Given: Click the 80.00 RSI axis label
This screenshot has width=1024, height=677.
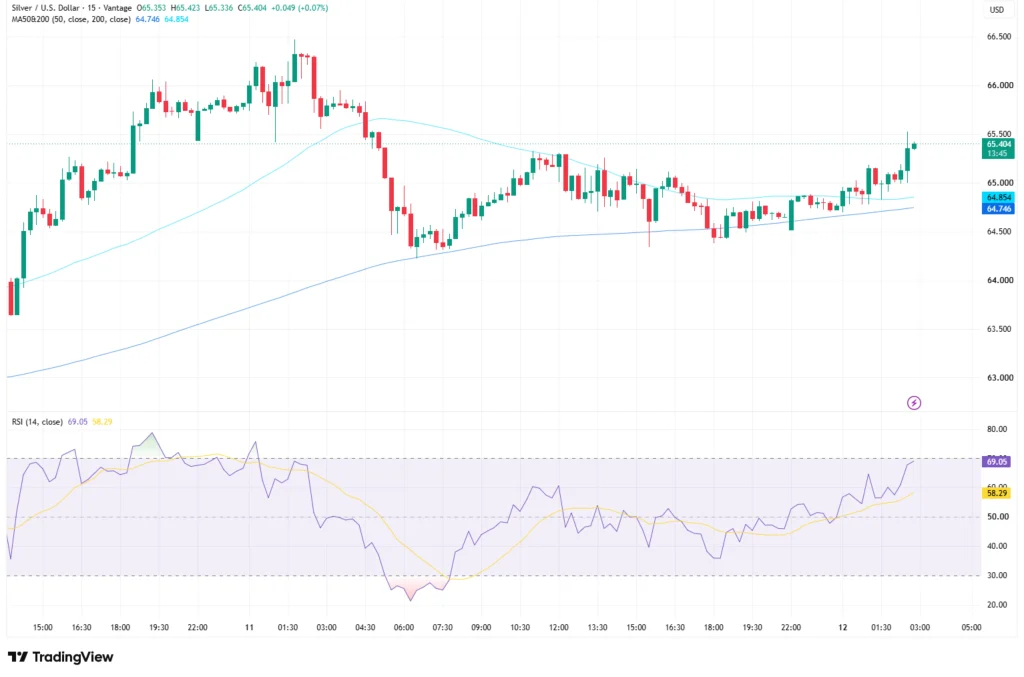Looking at the screenshot, I should (x=997, y=430).
